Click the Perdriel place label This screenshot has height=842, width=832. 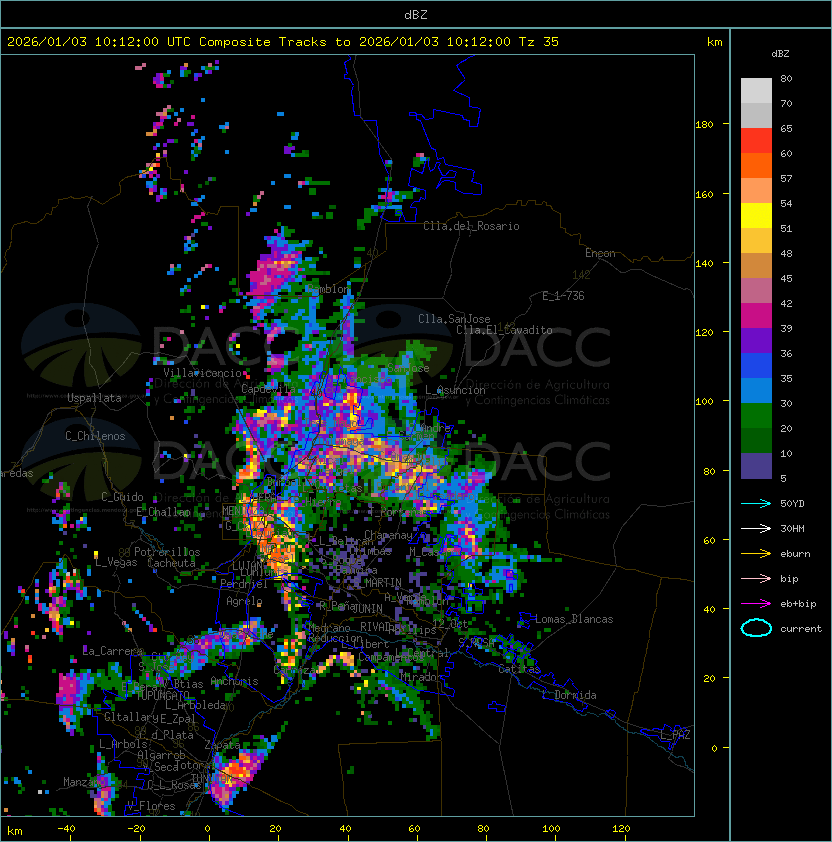(244, 584)
